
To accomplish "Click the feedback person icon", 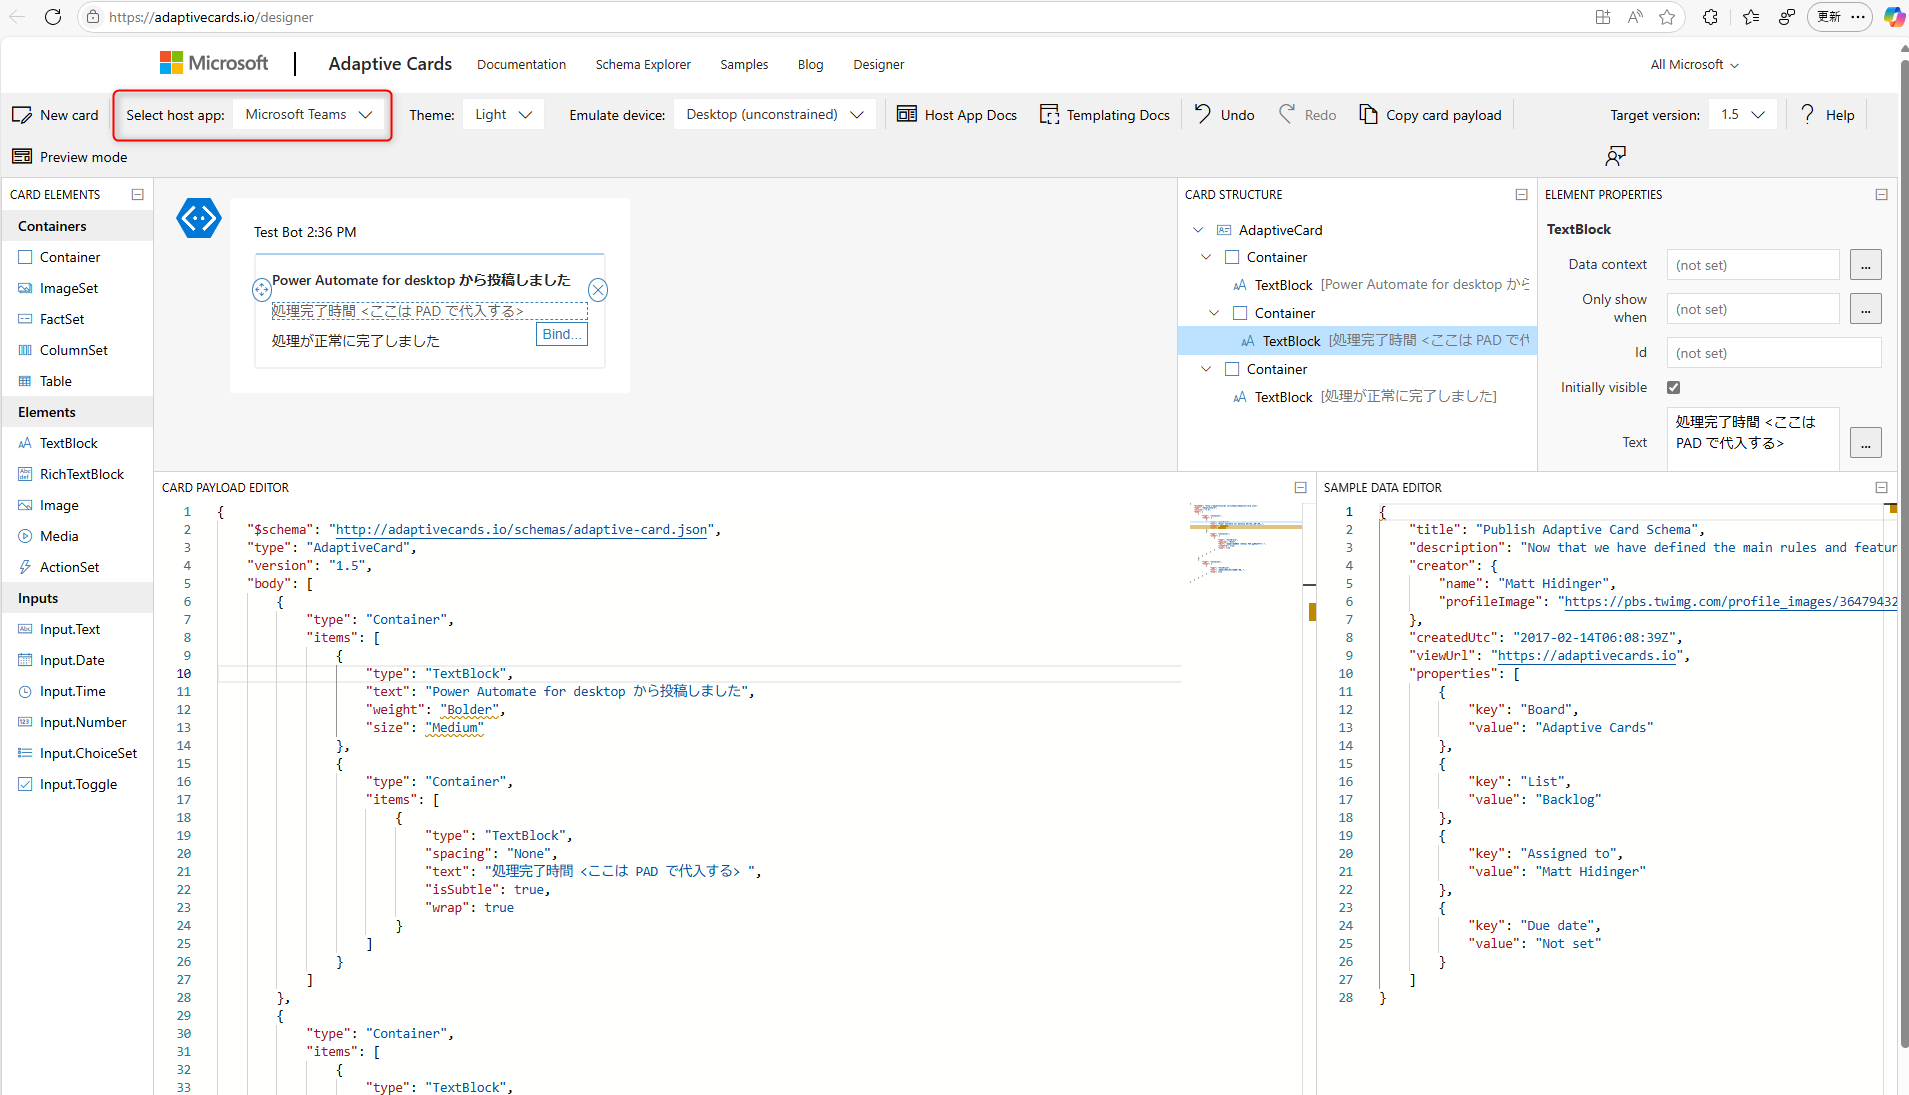I will click(1616, 156).
